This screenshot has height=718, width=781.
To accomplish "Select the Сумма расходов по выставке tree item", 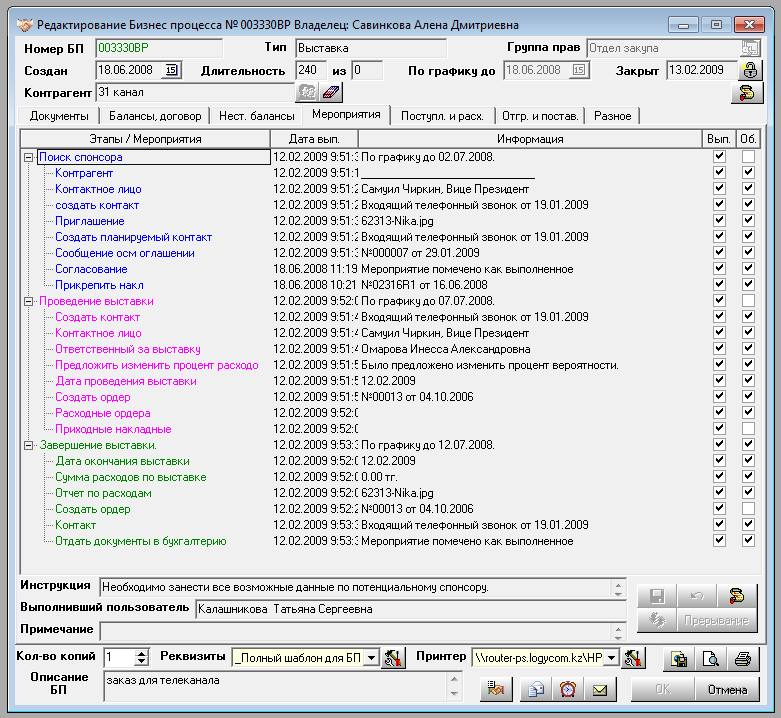I will (130, 477).
